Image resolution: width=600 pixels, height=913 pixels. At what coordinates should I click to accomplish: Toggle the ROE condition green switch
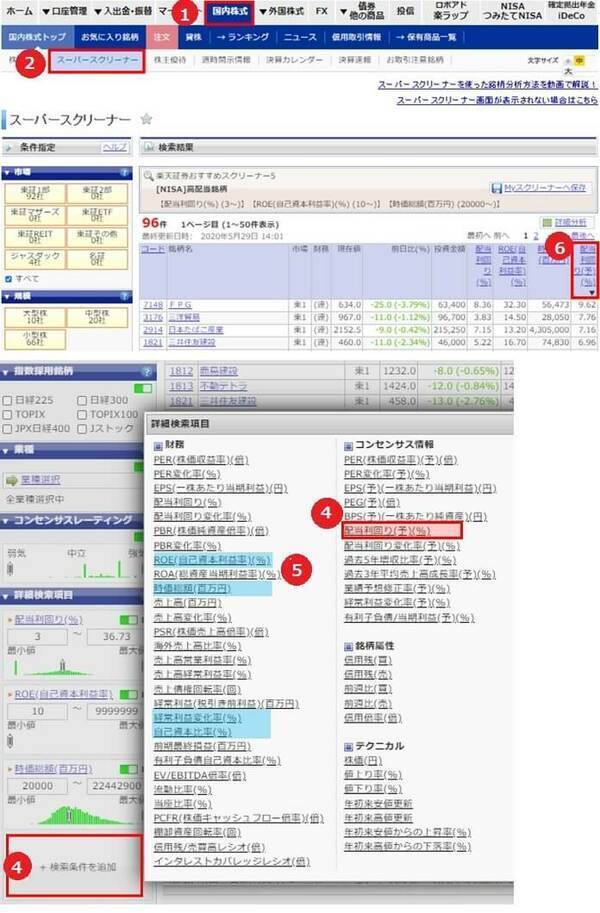pyautogui.click(x=128, y=694)
